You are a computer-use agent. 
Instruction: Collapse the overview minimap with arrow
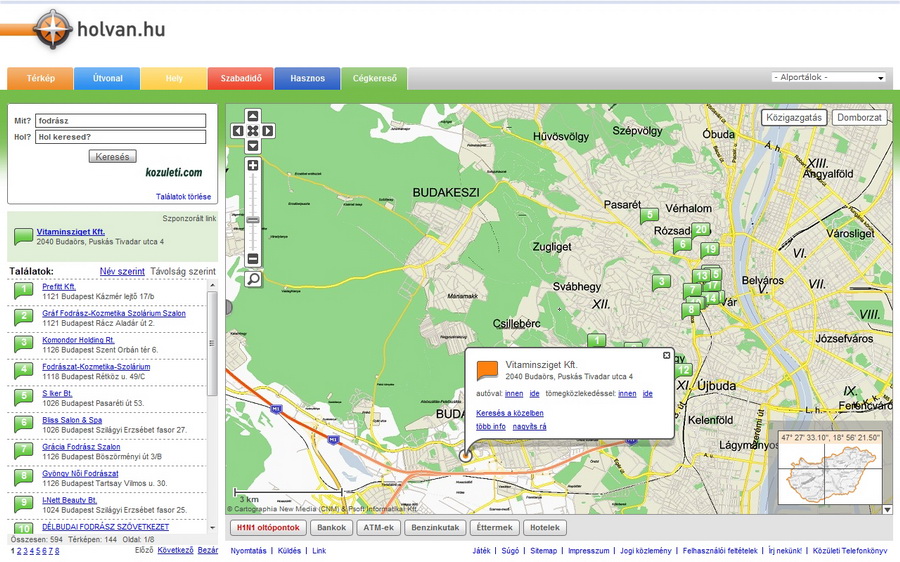886,509
